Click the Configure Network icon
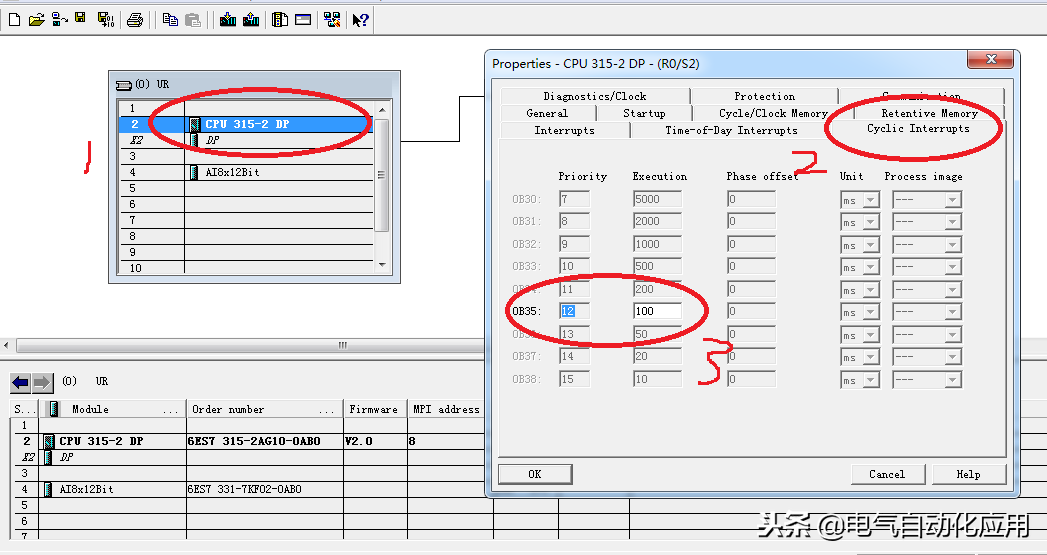The width and height of the screenshot is (1047, 555). [x=332, y=20]
